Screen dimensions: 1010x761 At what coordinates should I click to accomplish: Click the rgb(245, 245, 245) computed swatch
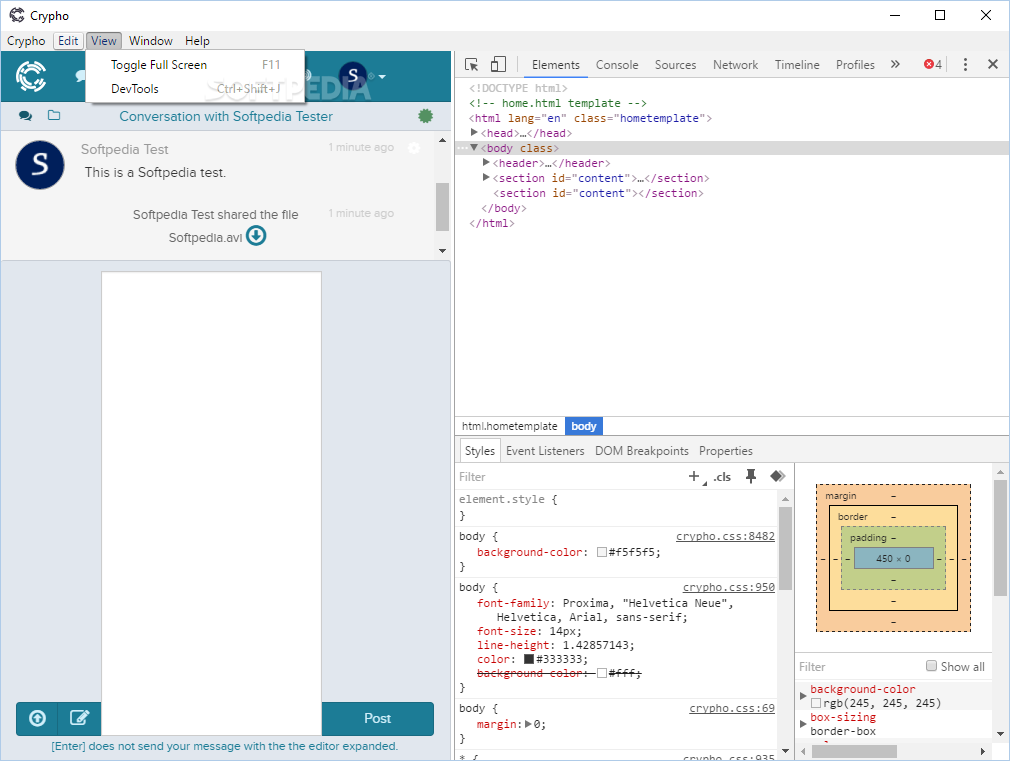coord(815,703)
